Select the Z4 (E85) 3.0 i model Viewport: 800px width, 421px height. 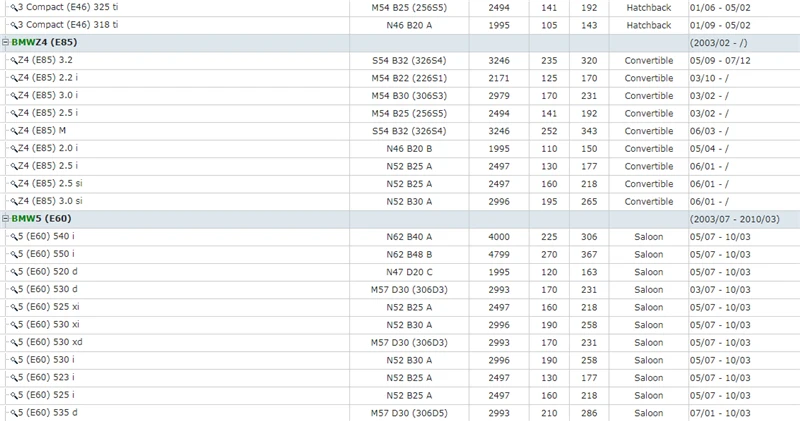tap(48, 95)
